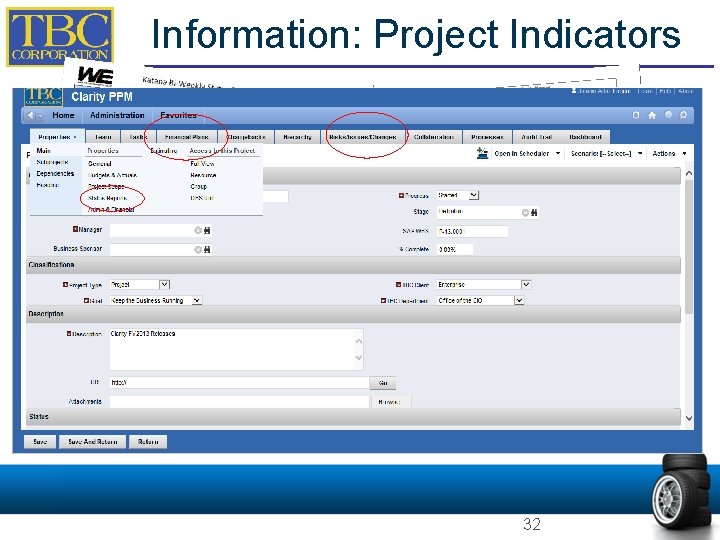Click into the % Complete field
720x540 pixels.
coord(454,249)
